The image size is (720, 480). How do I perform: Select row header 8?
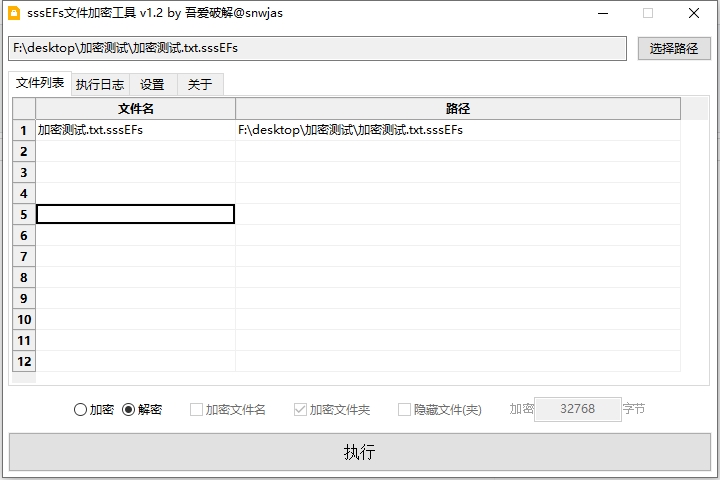pos(24,277)
